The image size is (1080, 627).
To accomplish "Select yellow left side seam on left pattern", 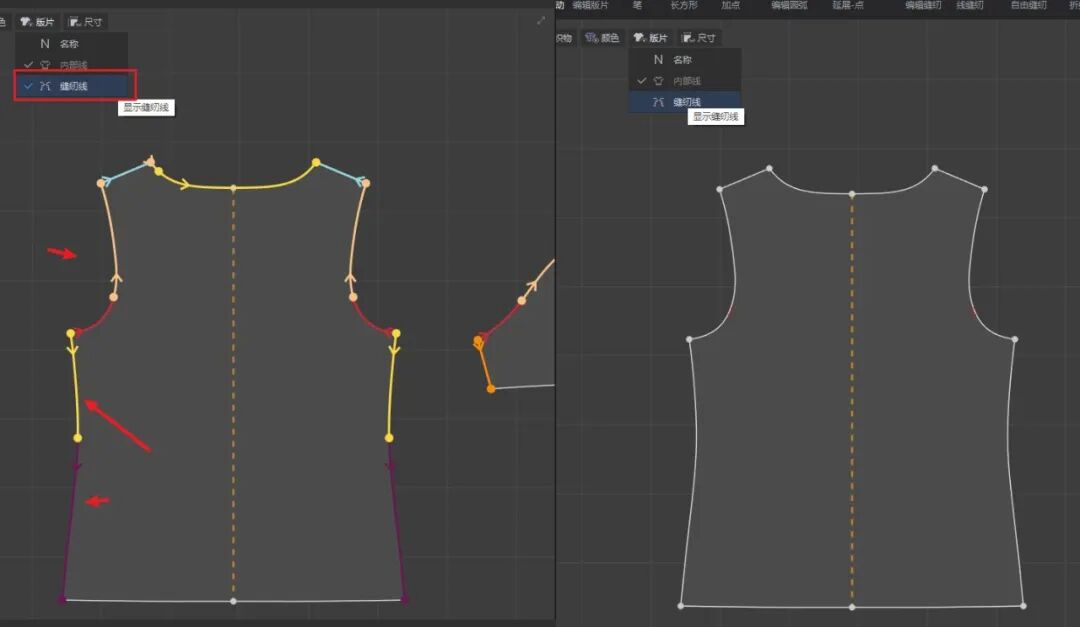I will coord(76,386).
